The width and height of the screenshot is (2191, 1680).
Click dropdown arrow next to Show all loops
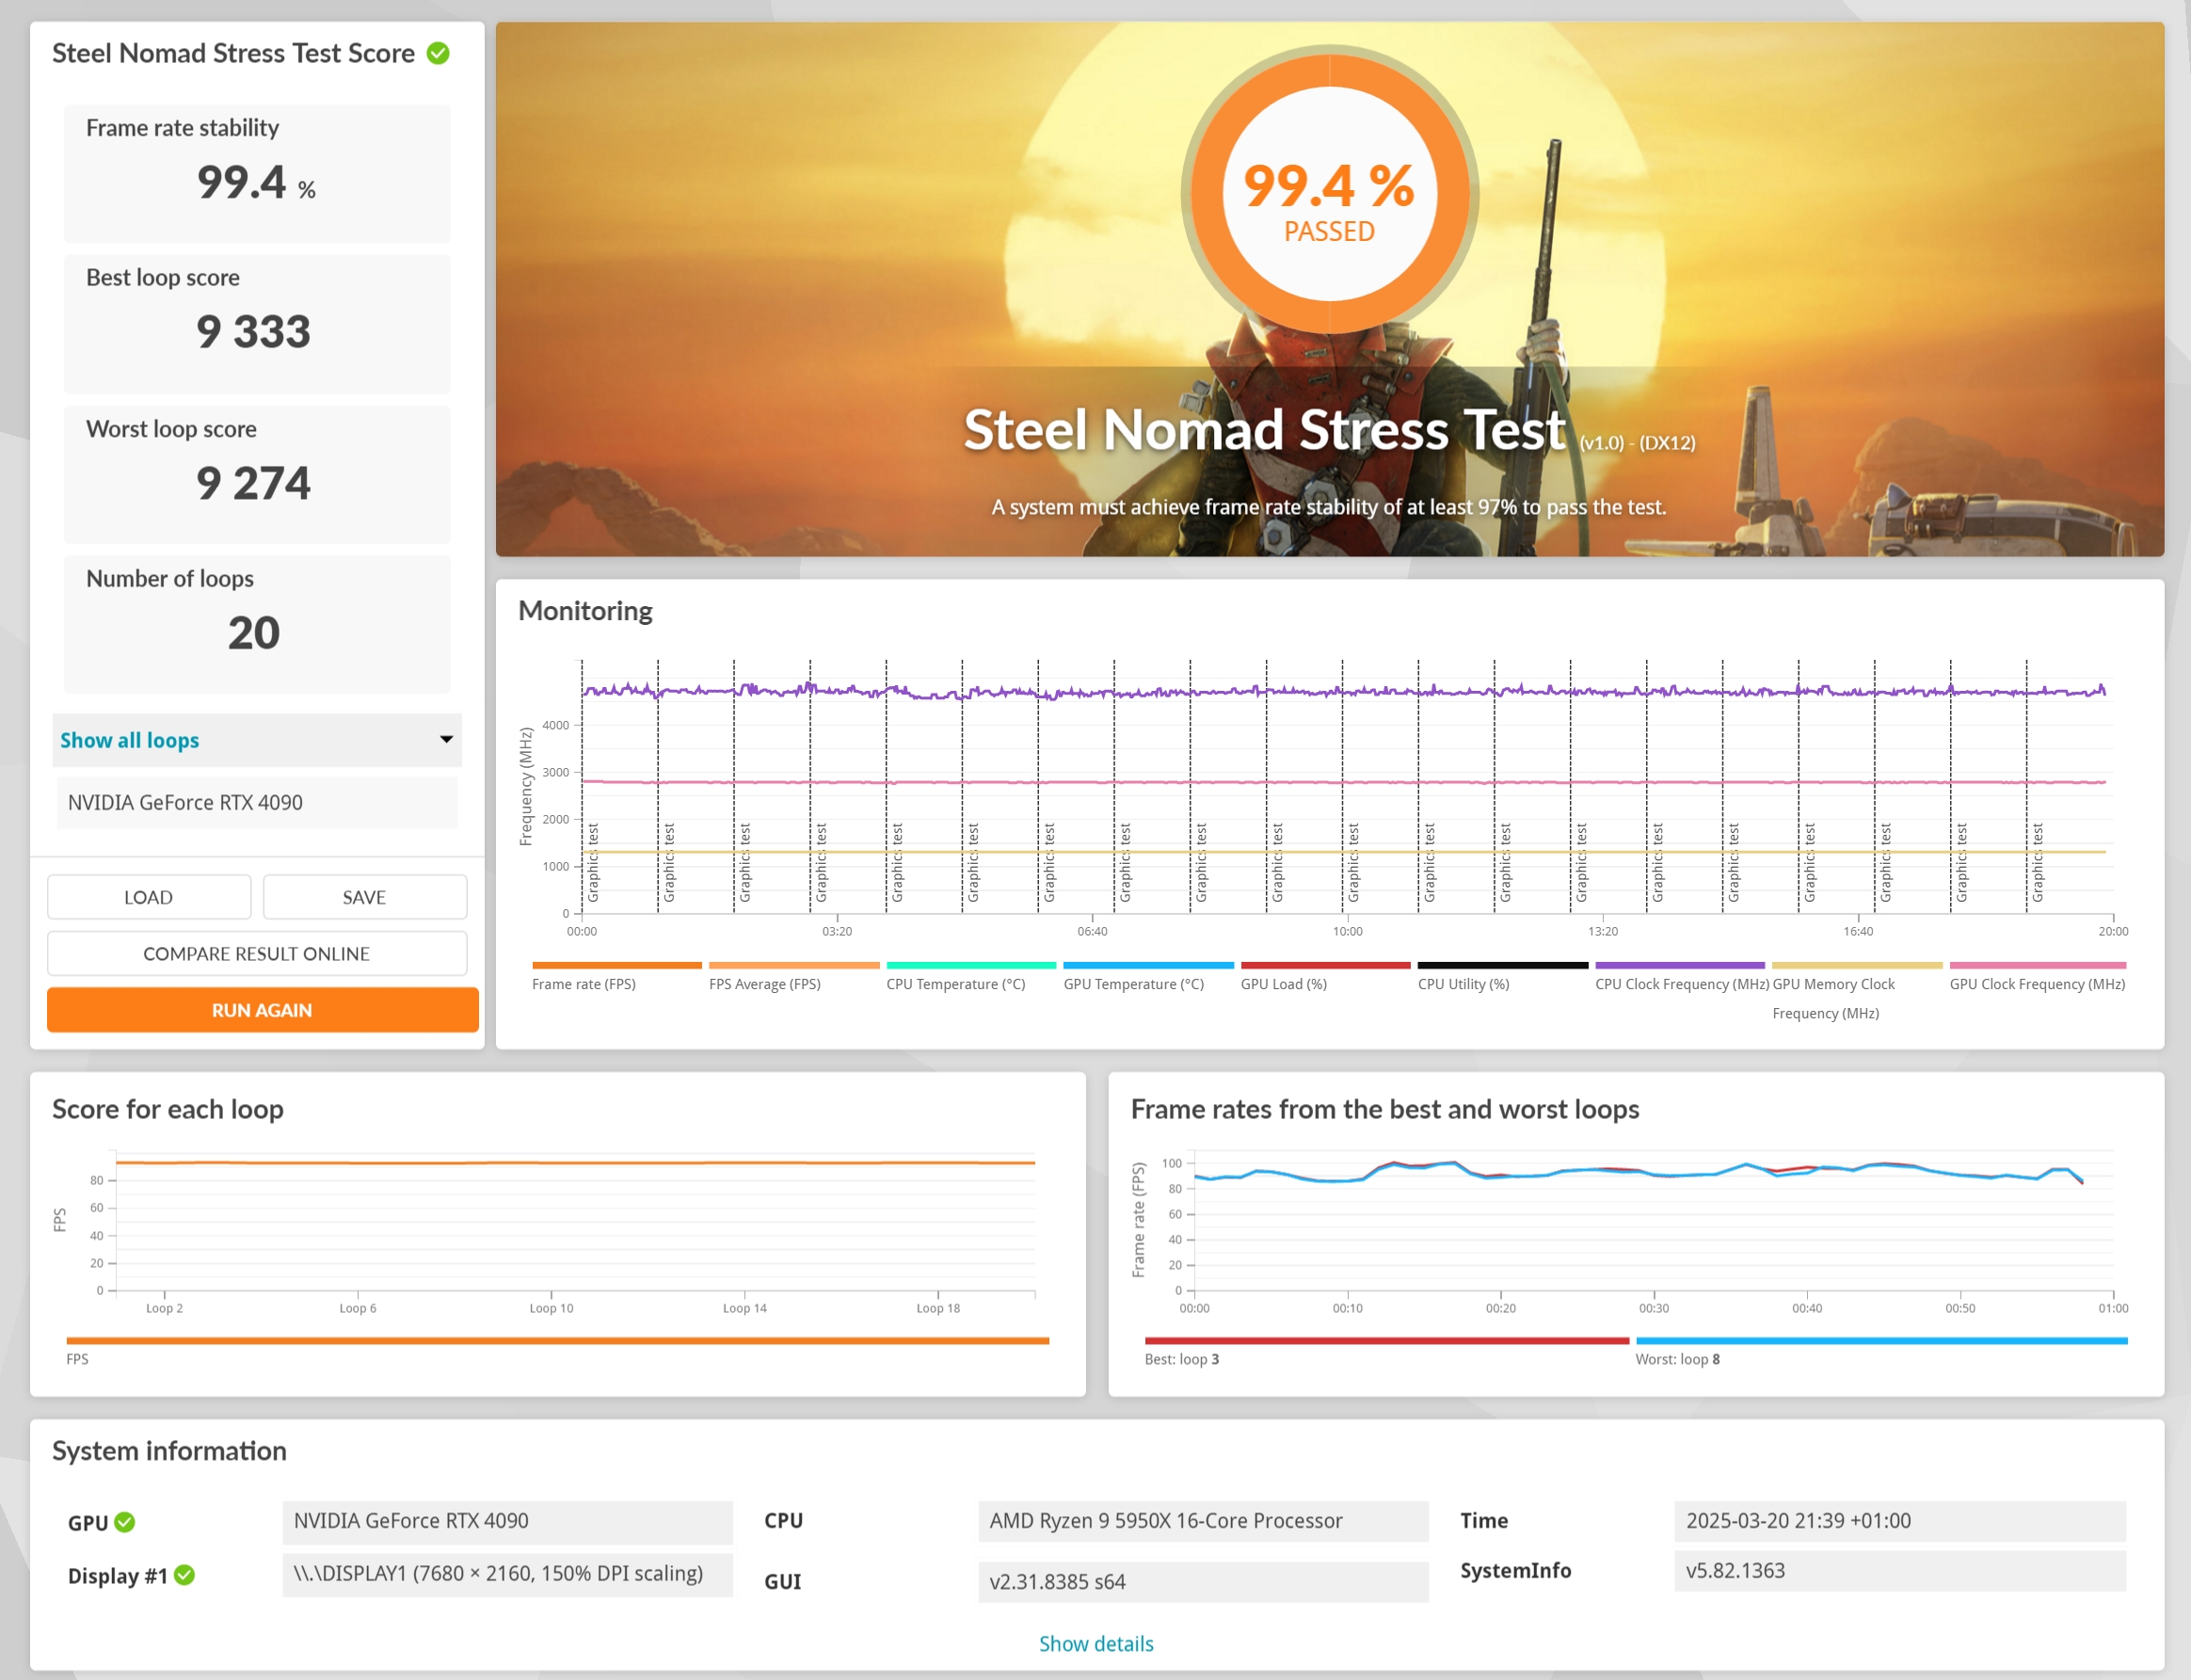click(x=446, y=740)
